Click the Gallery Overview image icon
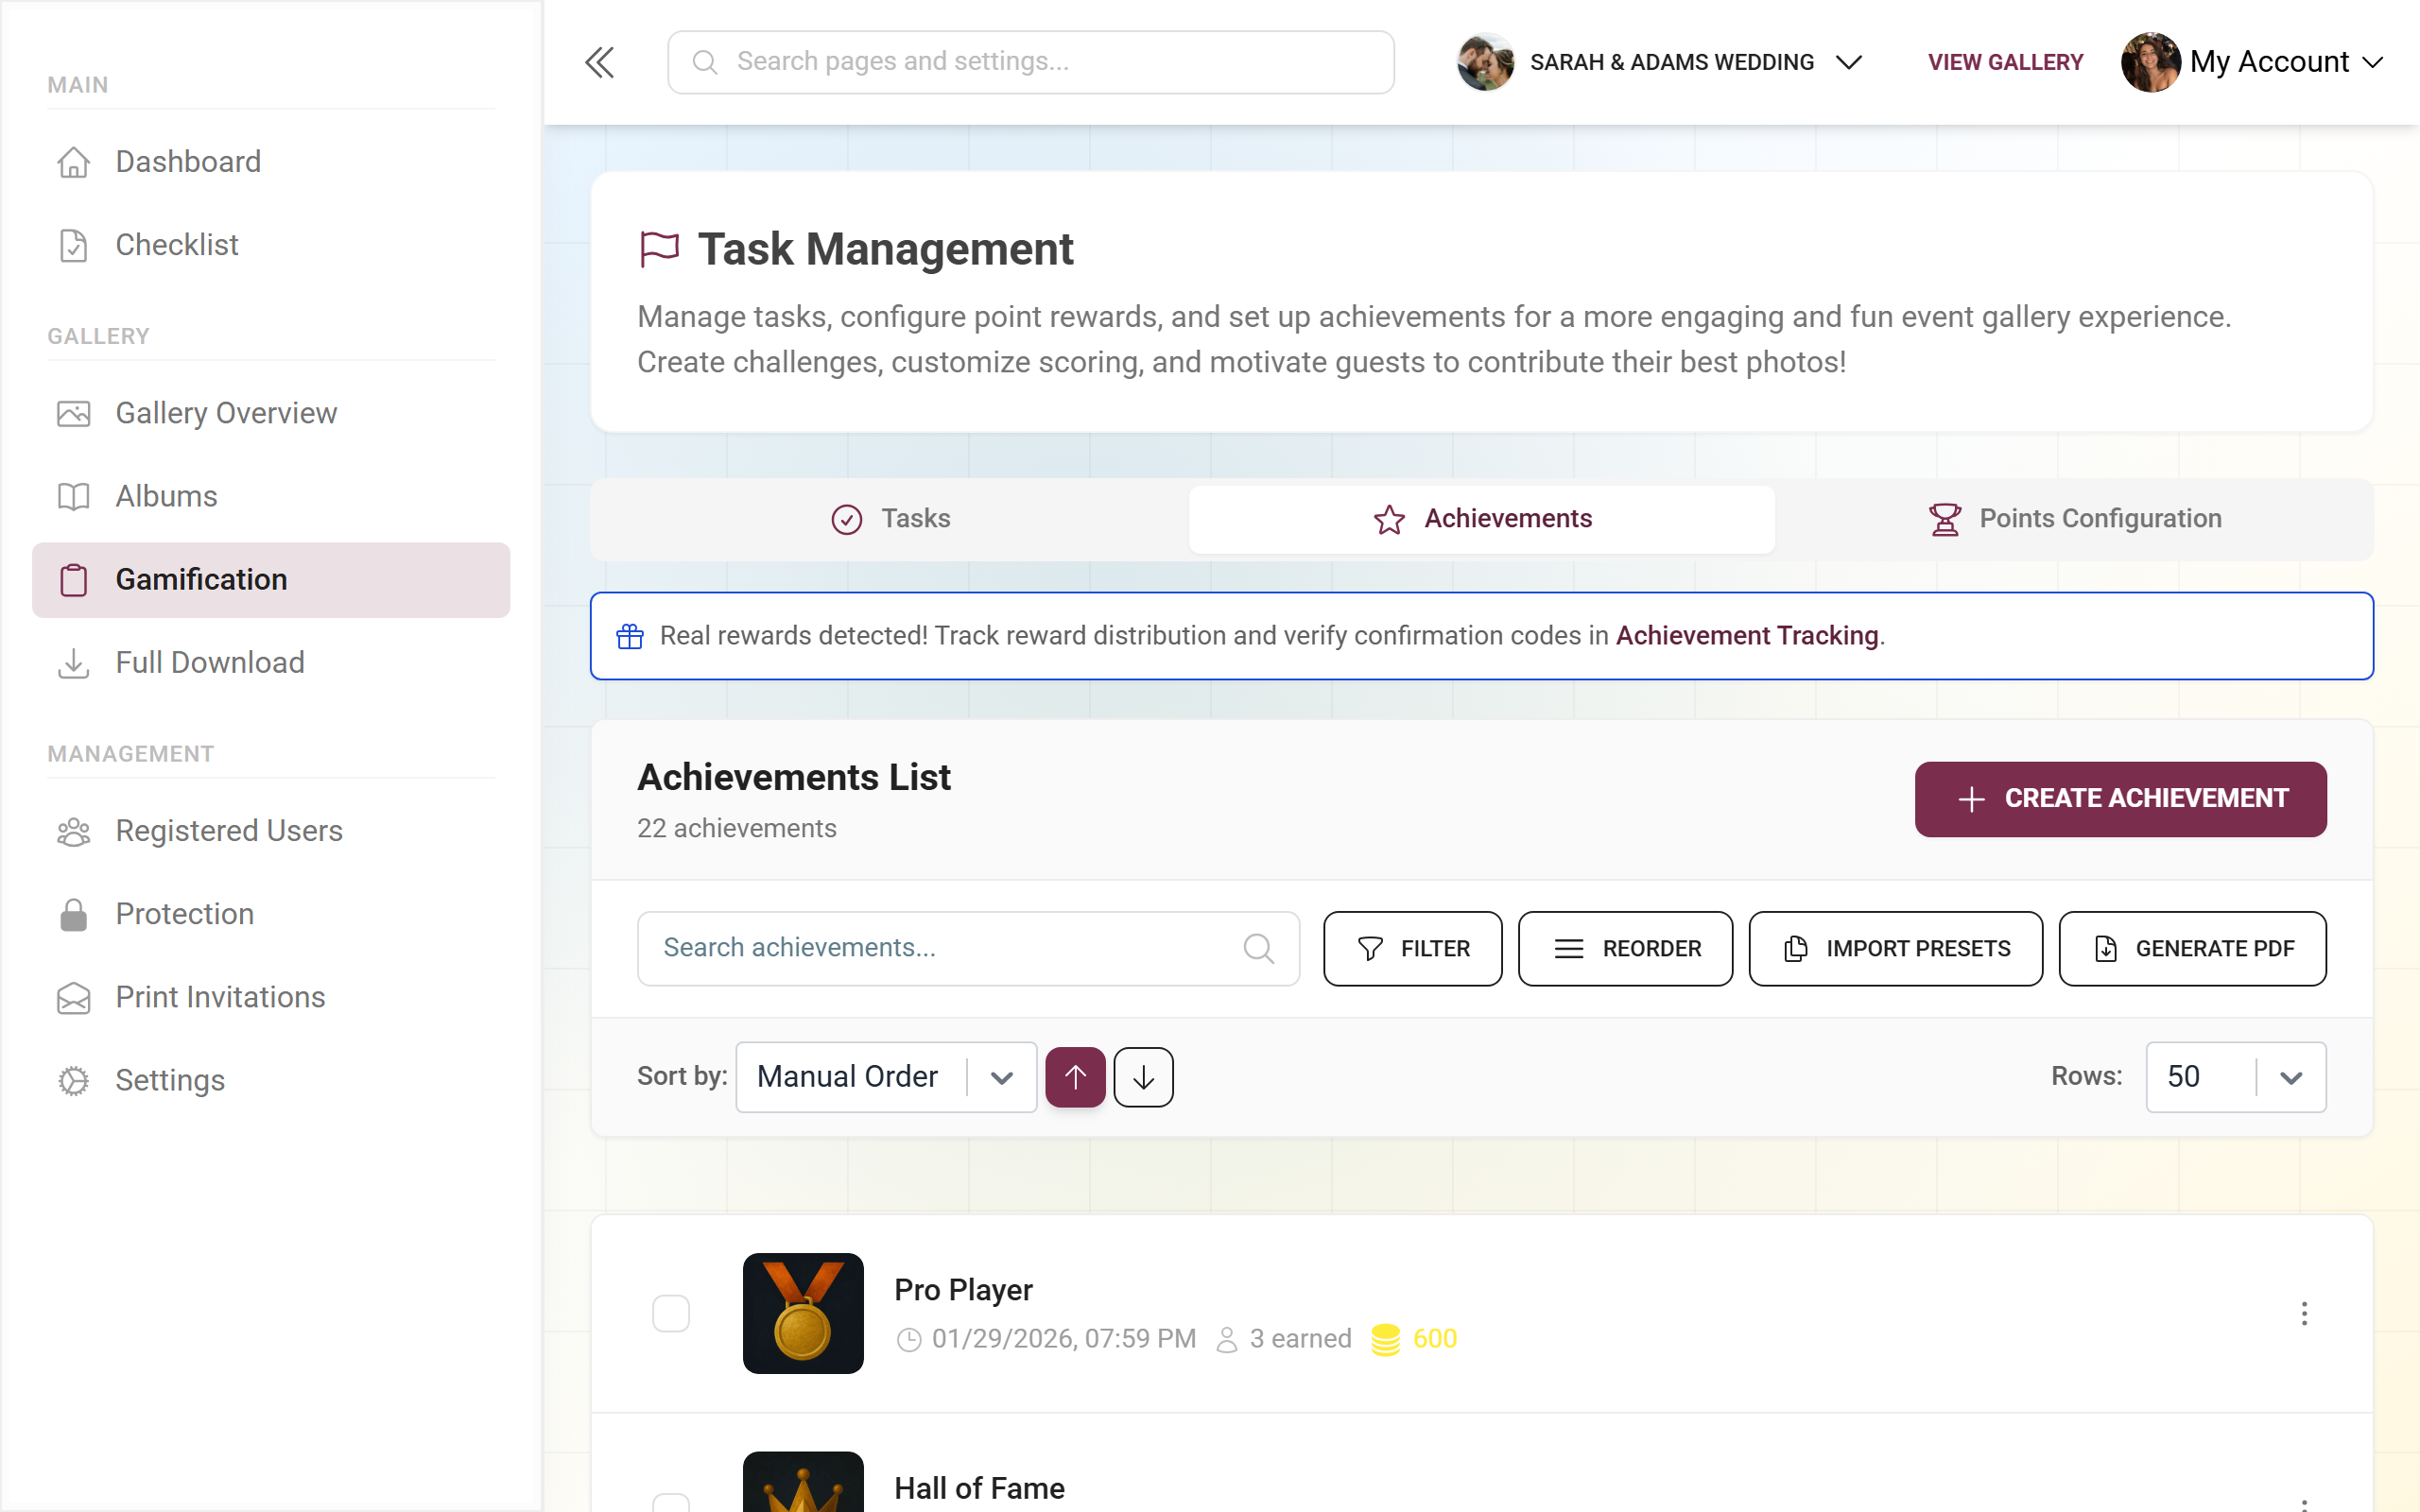2420x1512 pixels. 74,413
